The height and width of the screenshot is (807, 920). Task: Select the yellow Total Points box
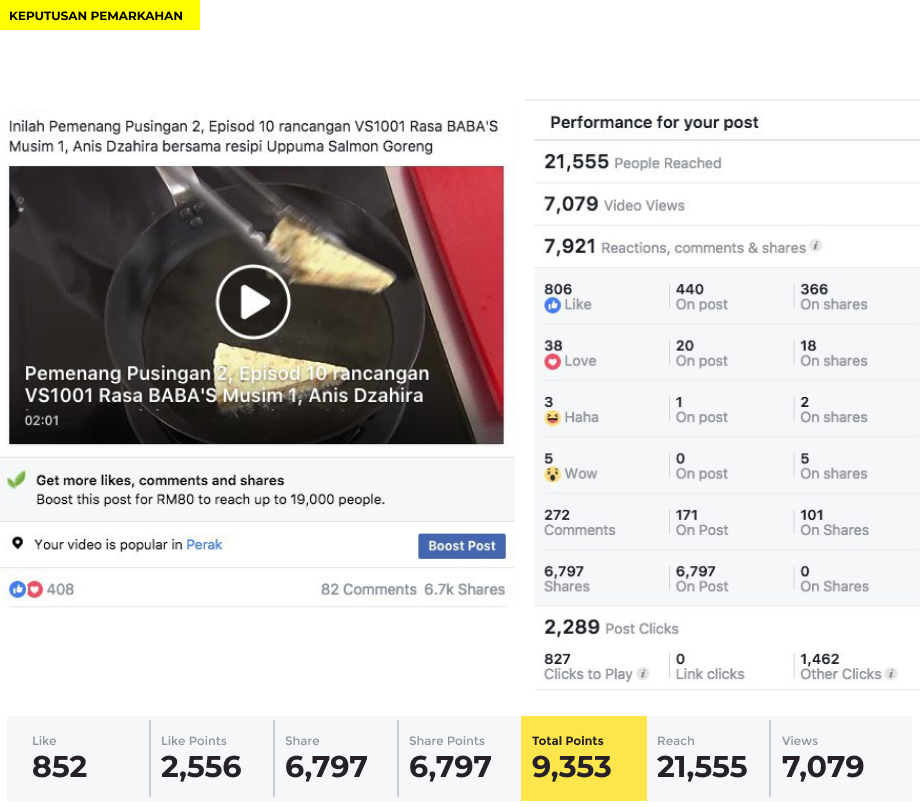coord(584,758)
